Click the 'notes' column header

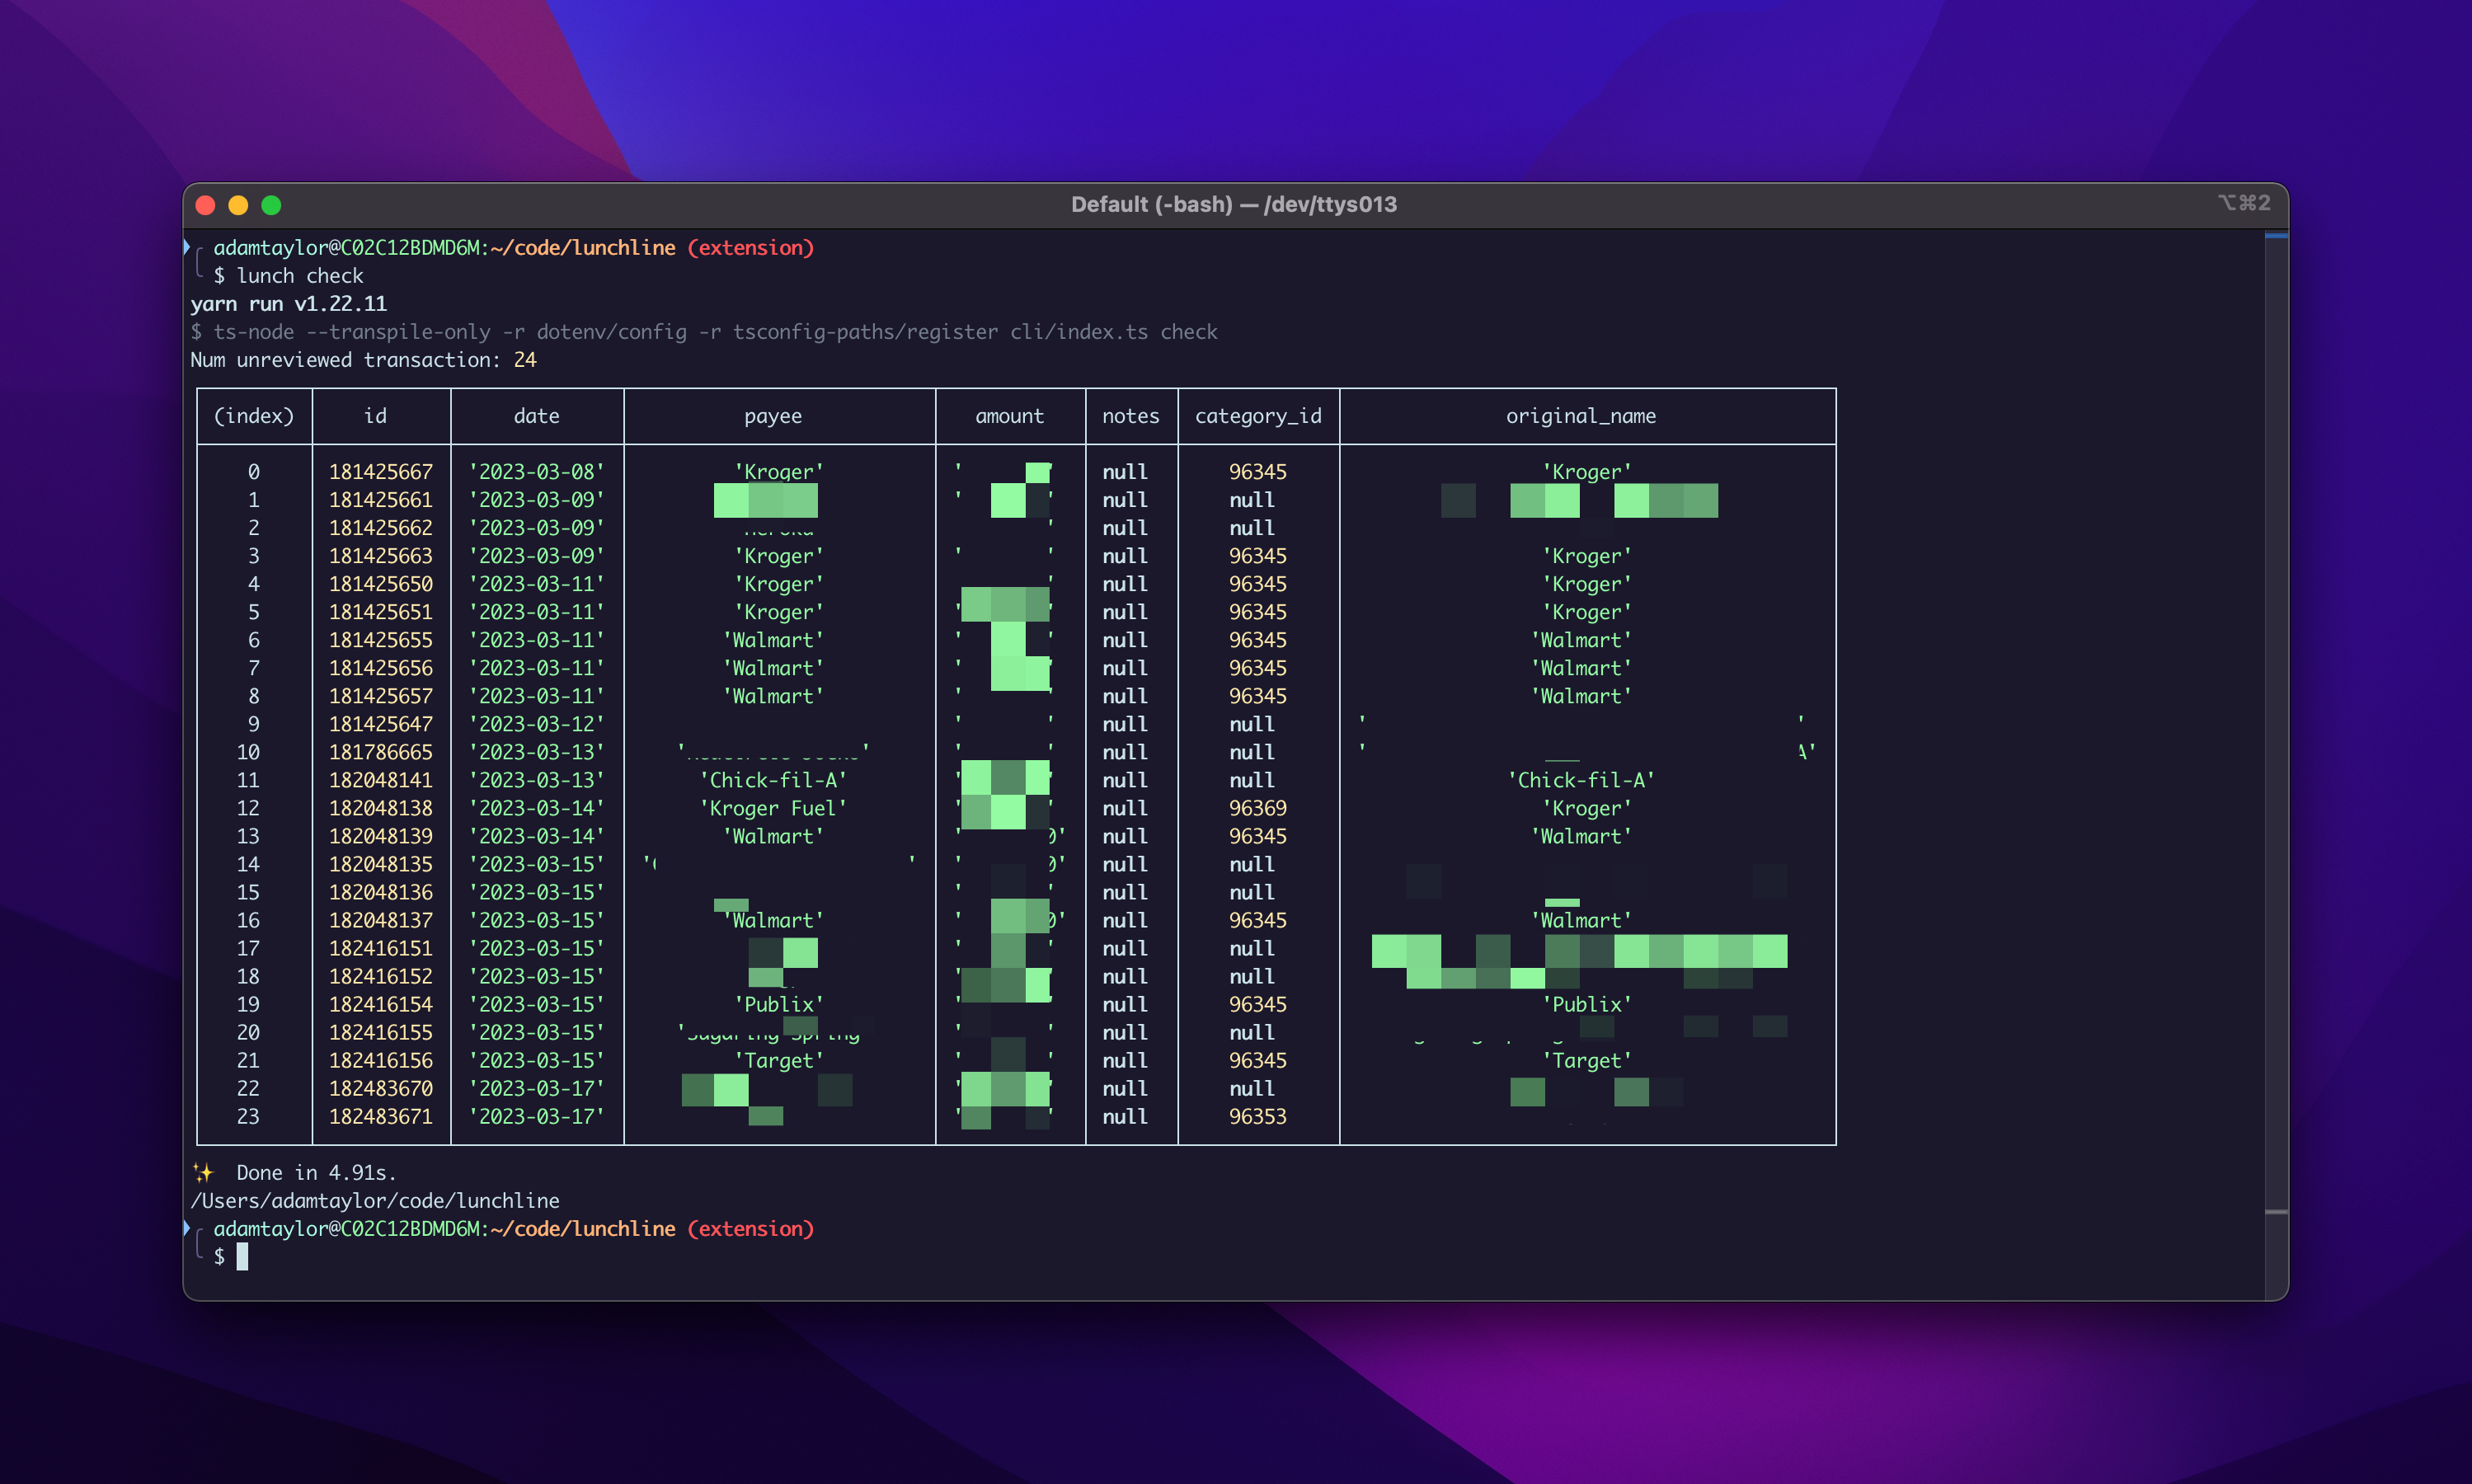[1131, 416]
